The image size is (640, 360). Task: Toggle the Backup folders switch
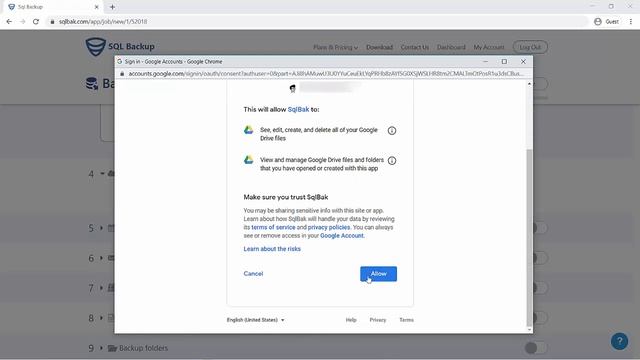pos(536,348)
